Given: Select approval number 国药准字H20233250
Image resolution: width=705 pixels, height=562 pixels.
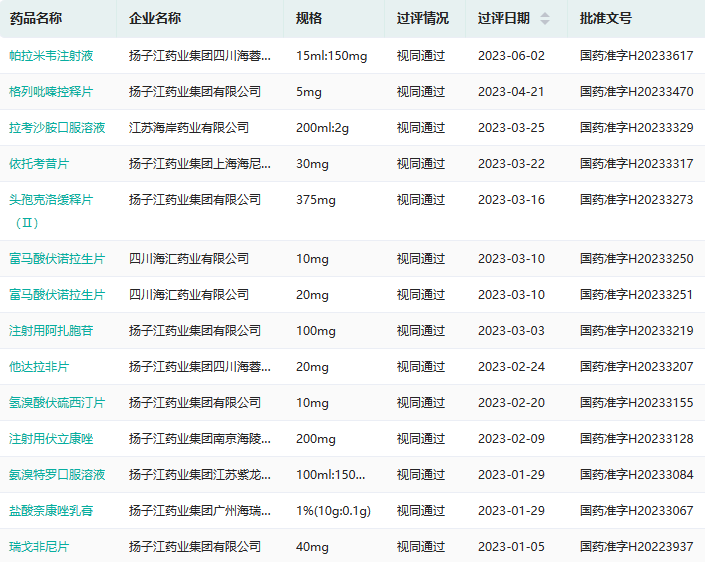Looking at the screenshot, I should coord(637,259).
